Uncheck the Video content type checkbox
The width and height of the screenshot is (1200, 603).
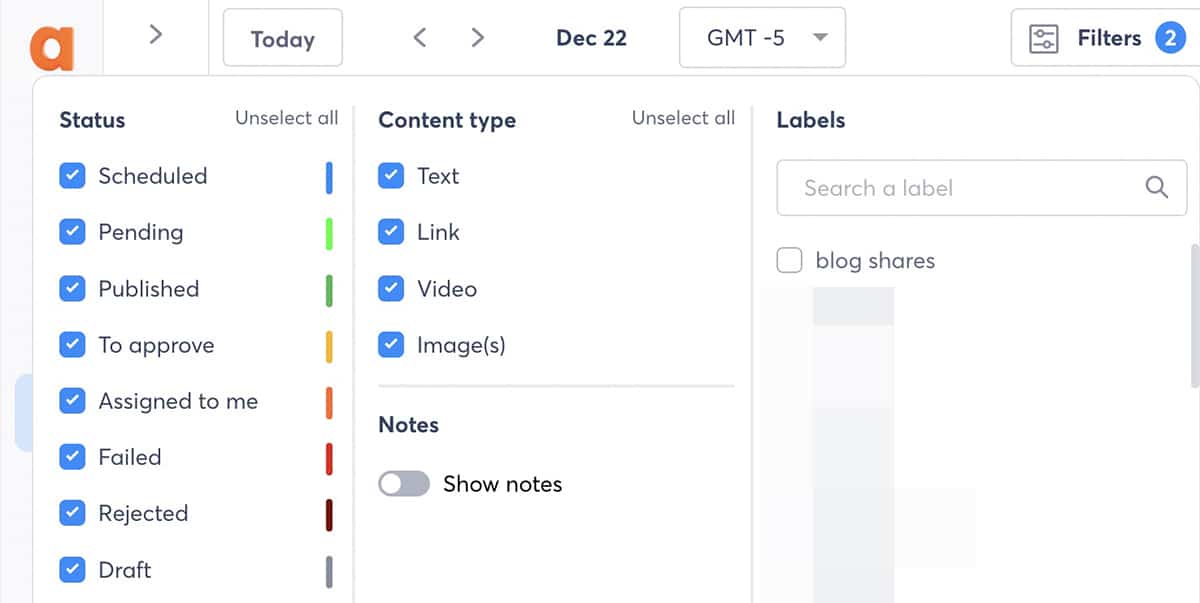pos(390,289)
